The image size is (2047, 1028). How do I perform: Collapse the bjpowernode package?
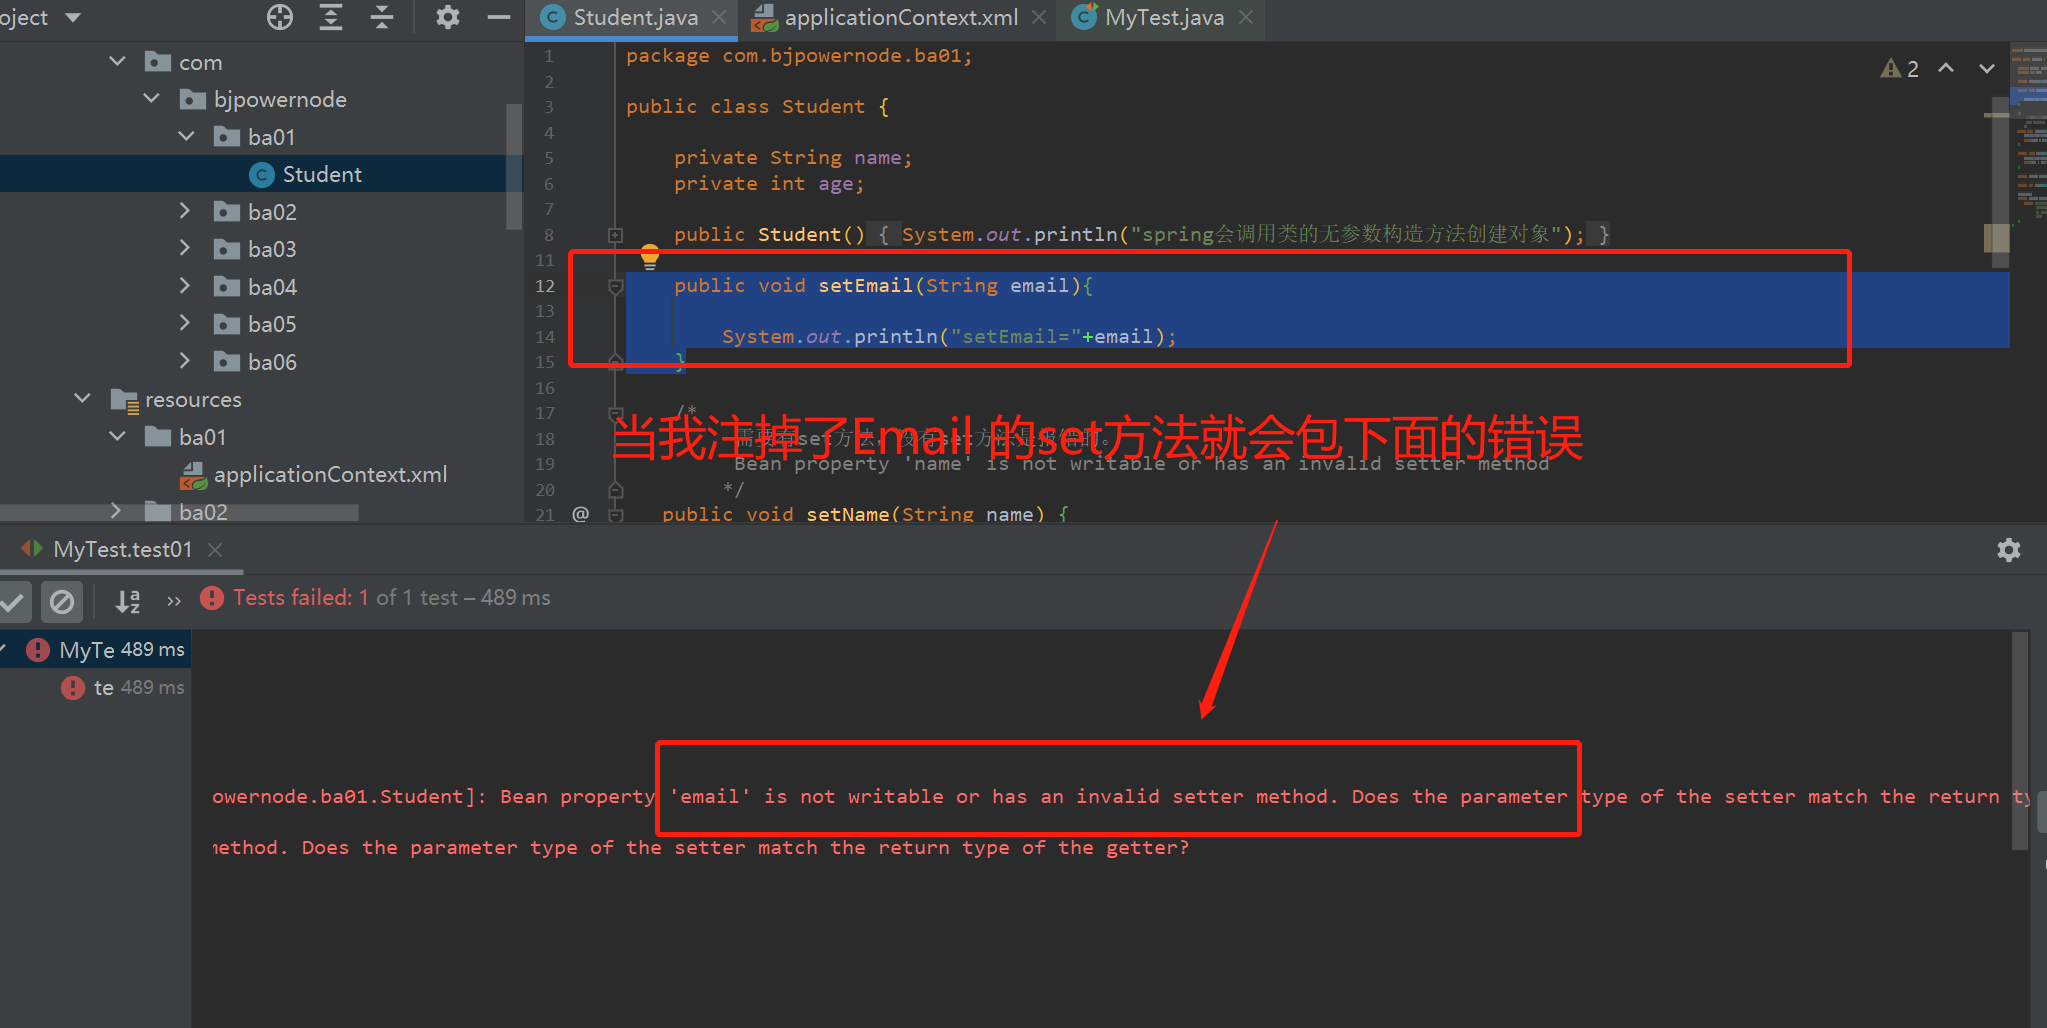point(152,99)
